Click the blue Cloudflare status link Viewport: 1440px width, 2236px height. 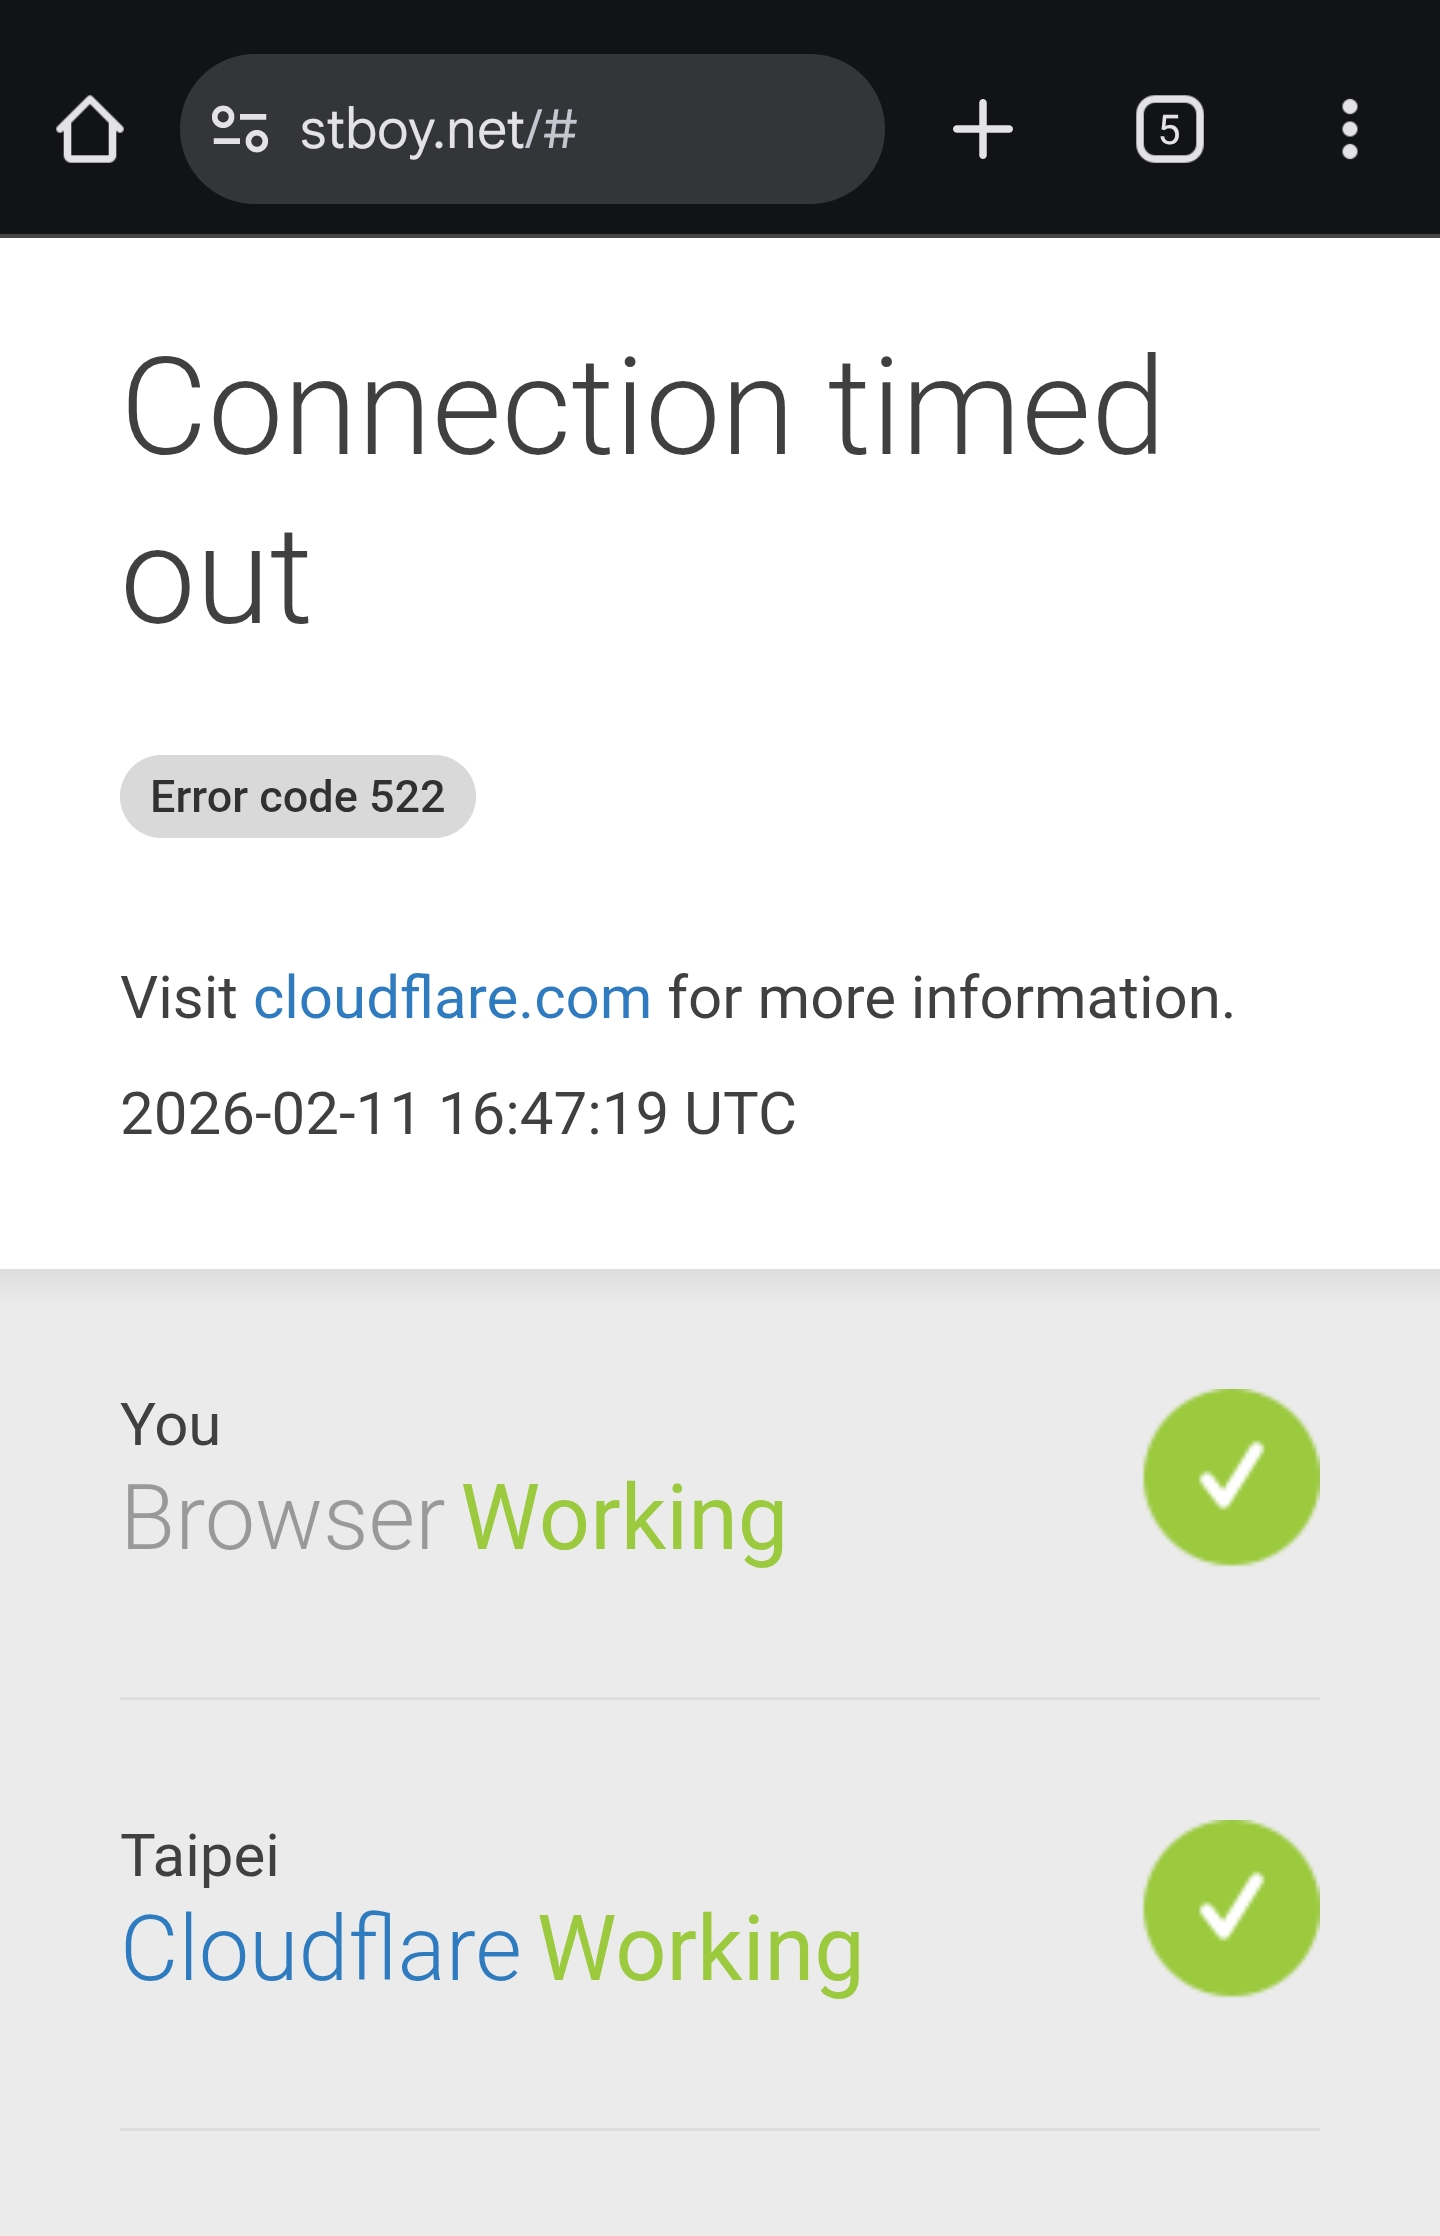[321, 1948]
